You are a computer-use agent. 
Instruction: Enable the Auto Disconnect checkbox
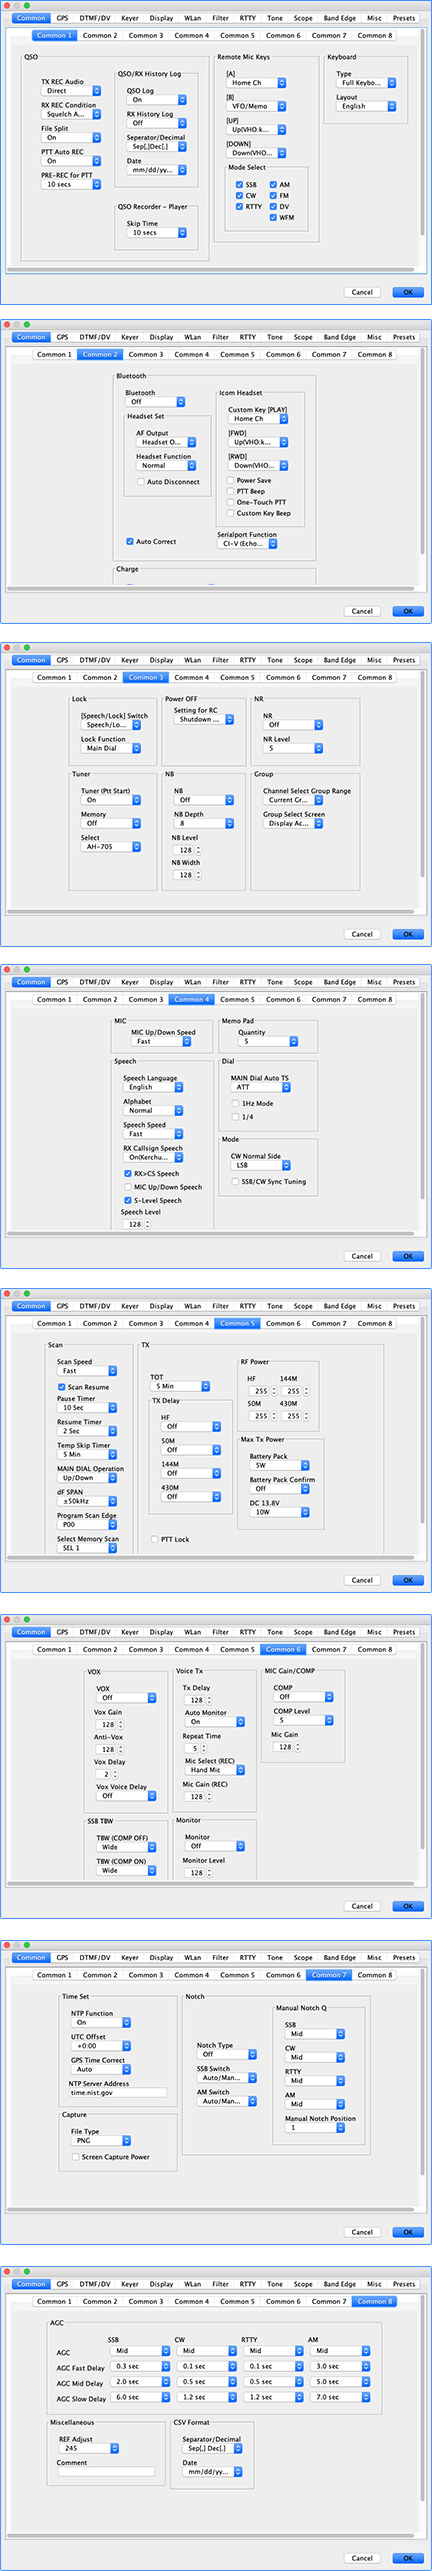click(x=141, y=482)
